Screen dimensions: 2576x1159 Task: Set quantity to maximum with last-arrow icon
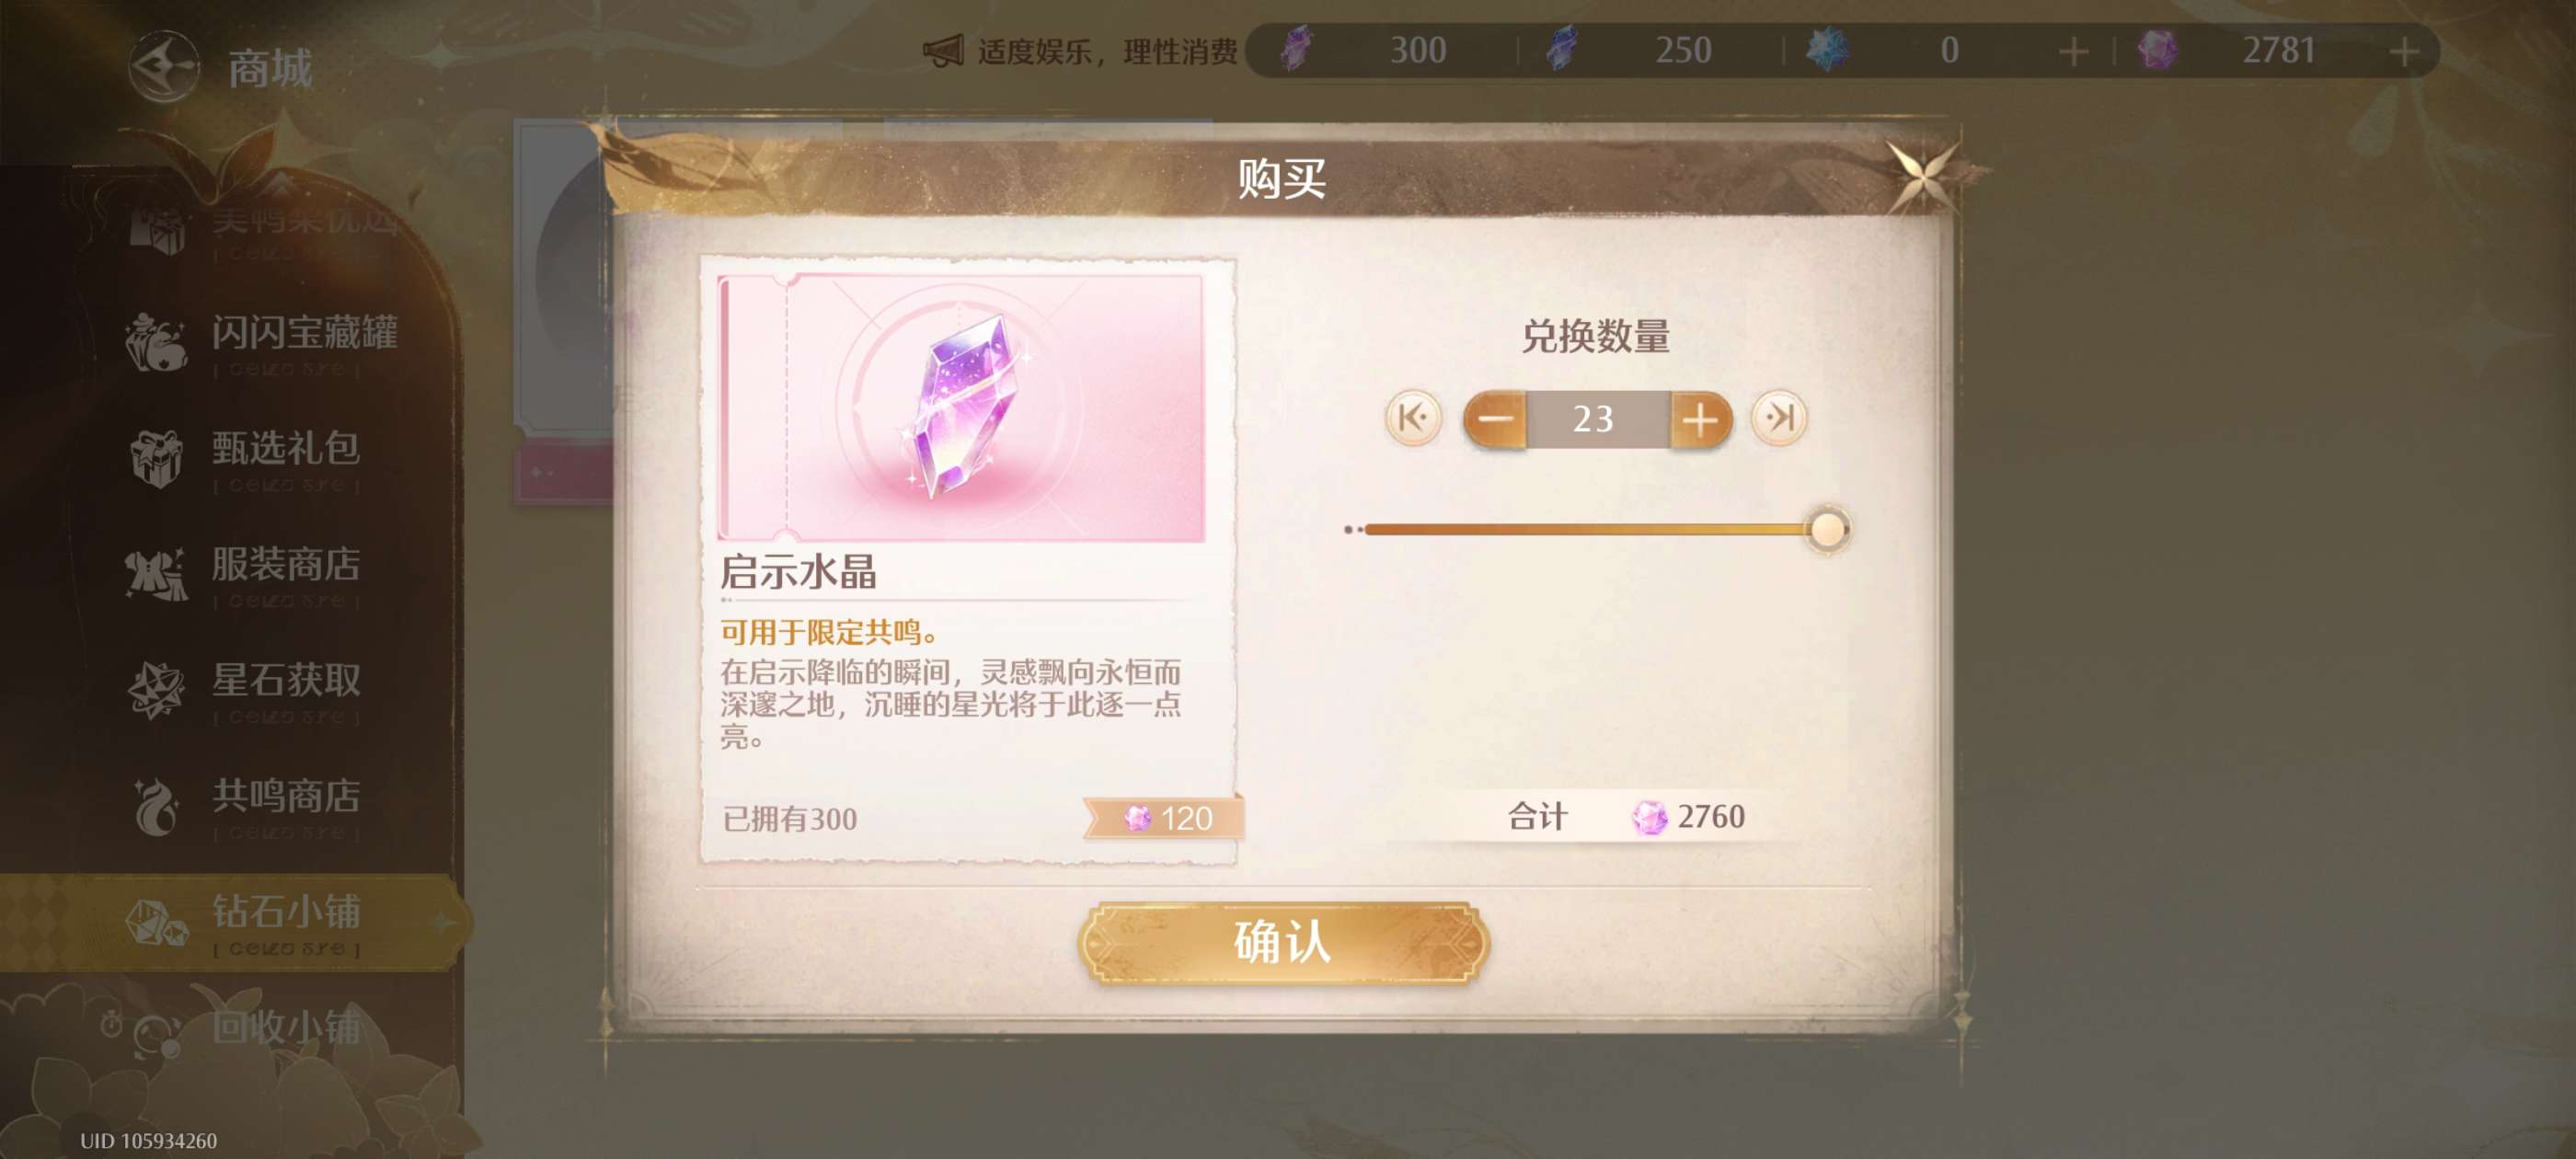(x=1779, y=417)
